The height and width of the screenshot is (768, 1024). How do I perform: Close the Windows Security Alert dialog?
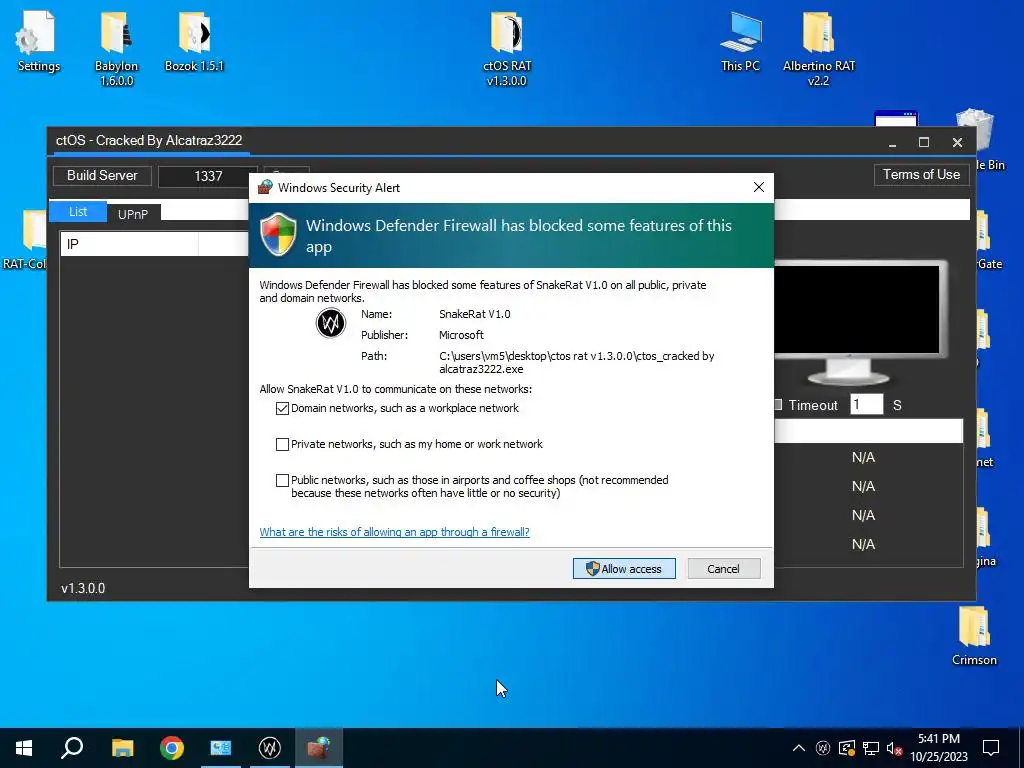click(758, 187)
